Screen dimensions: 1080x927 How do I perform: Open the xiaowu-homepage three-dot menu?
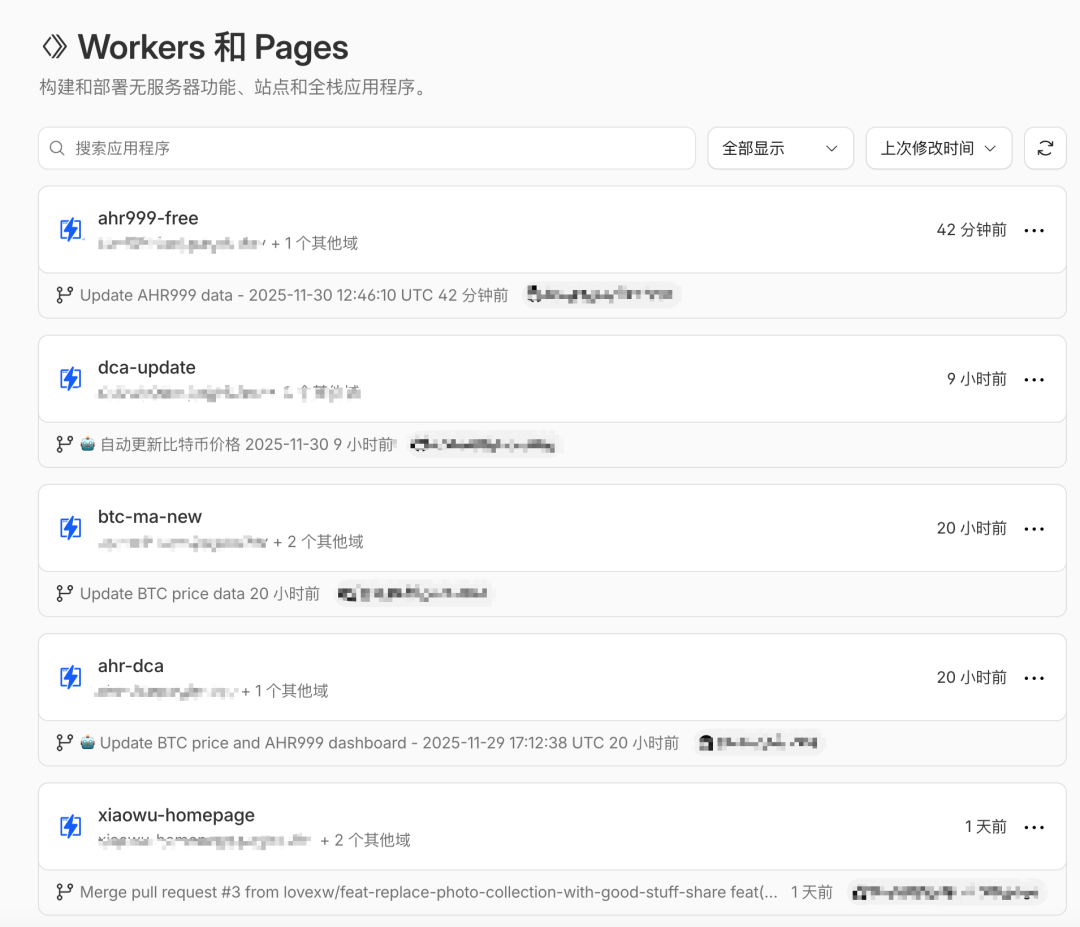click(x=1034, y=827)
